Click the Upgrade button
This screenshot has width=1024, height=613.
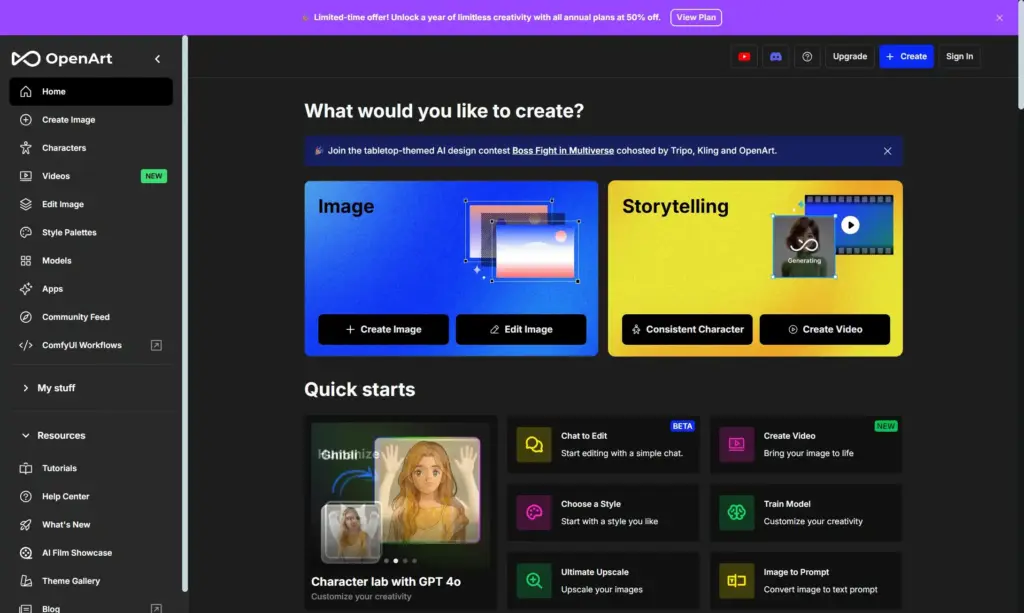click(x=850, y=57)
